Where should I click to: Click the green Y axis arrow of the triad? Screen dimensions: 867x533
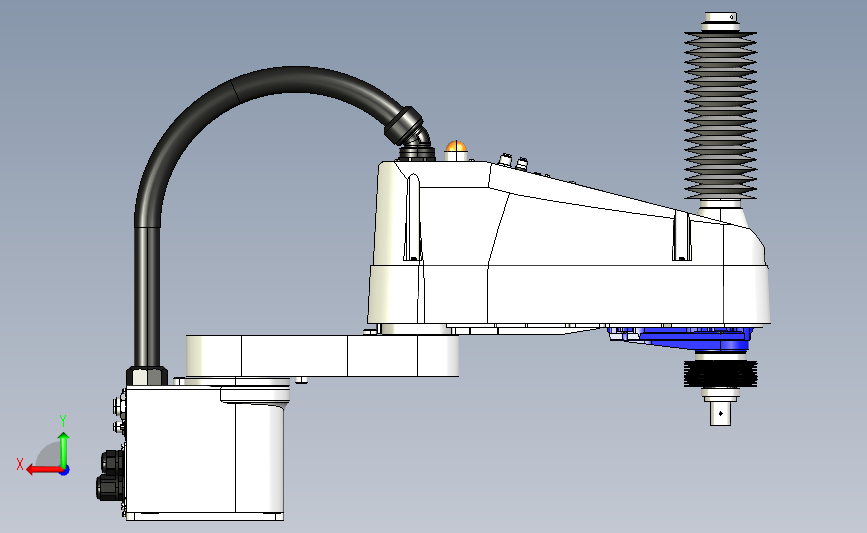64,449
